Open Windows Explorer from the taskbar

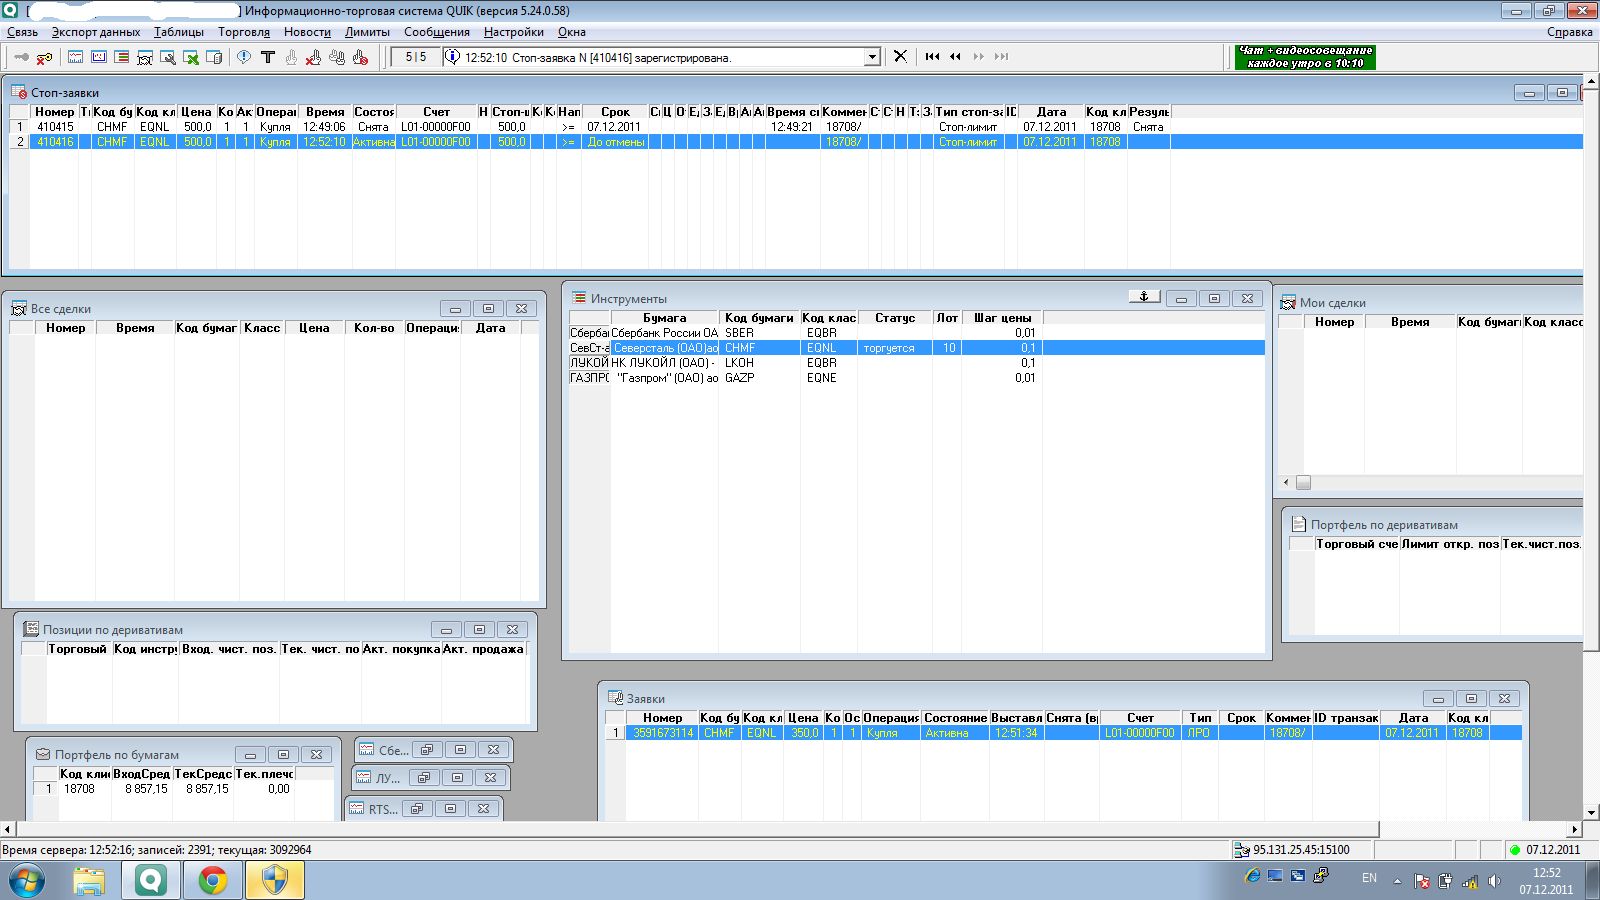click(90, 881)
